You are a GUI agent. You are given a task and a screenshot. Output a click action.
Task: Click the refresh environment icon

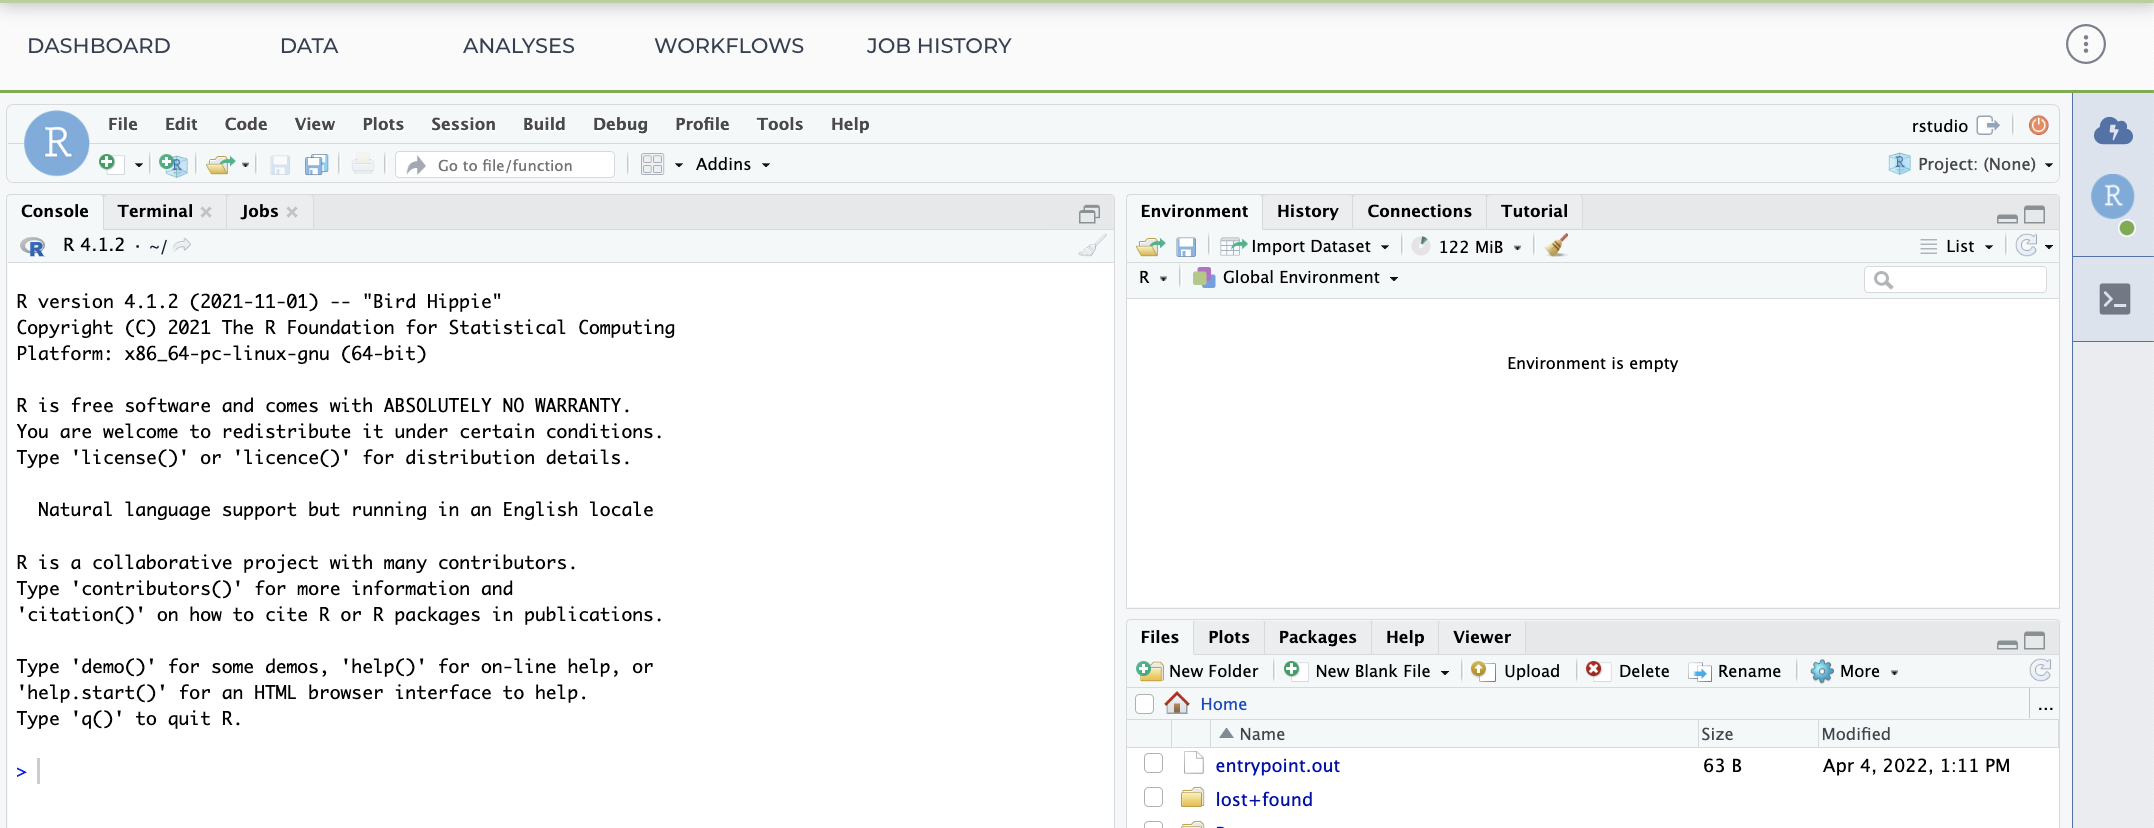click(x=2027, y=246)
